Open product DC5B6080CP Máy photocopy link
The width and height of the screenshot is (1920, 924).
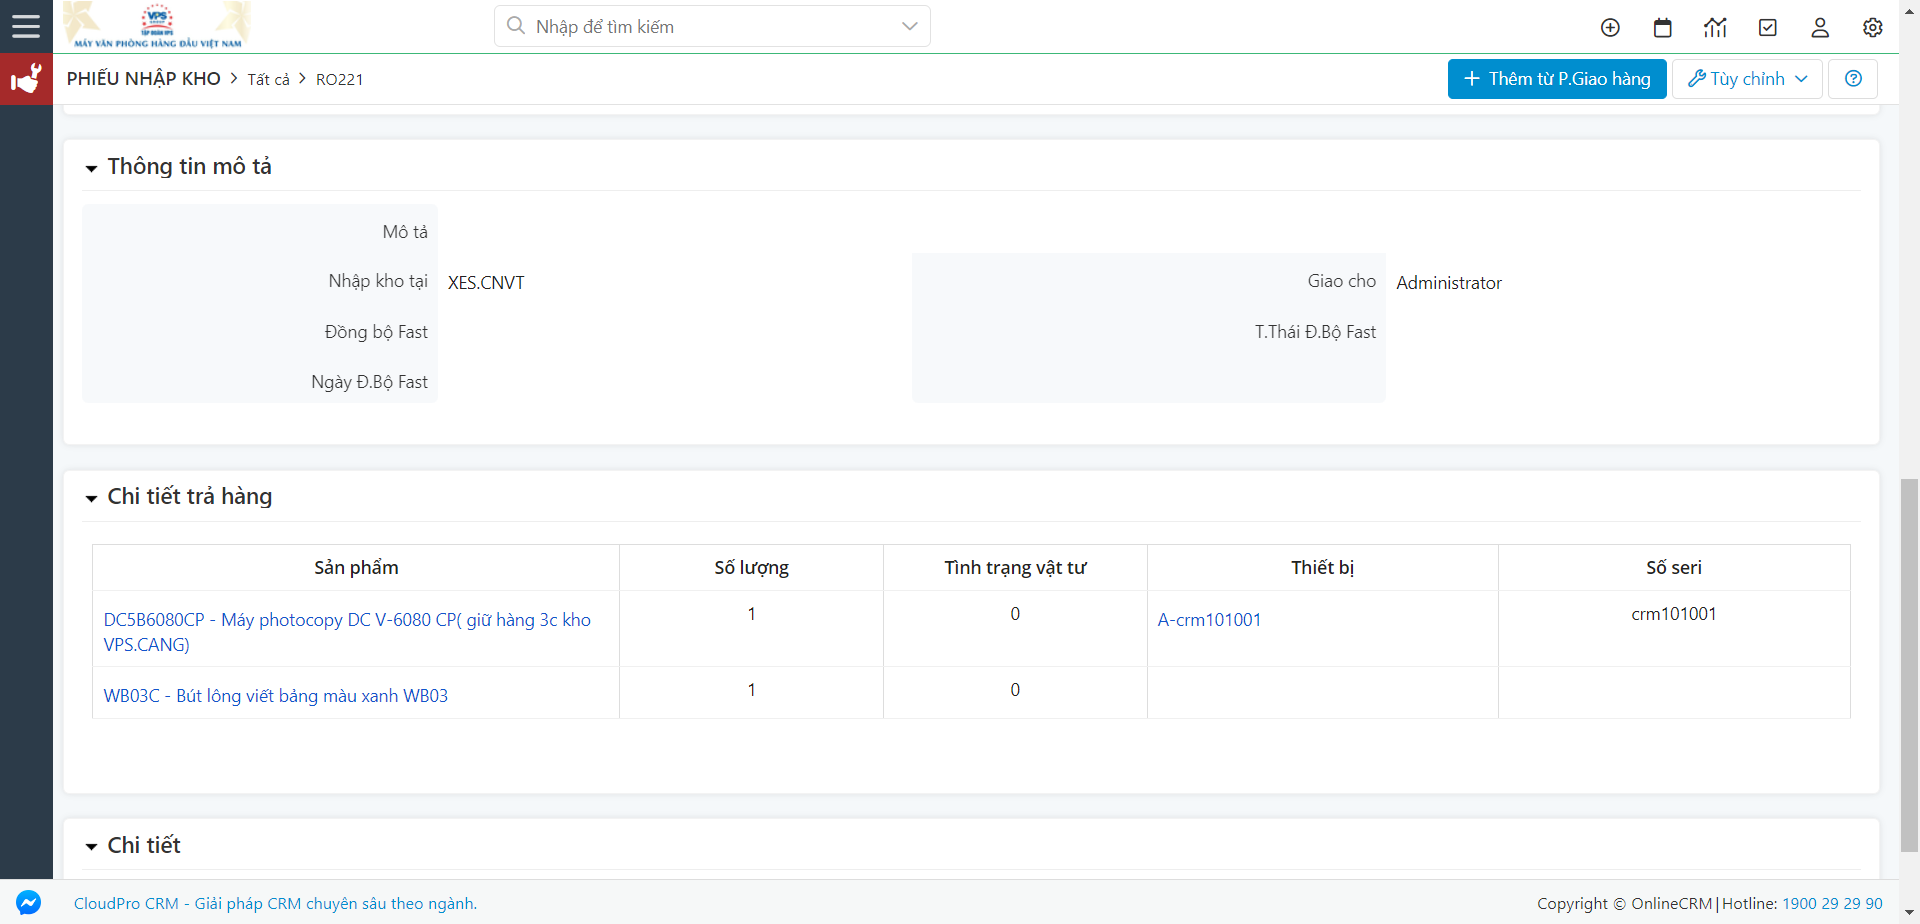pos(347,632)
